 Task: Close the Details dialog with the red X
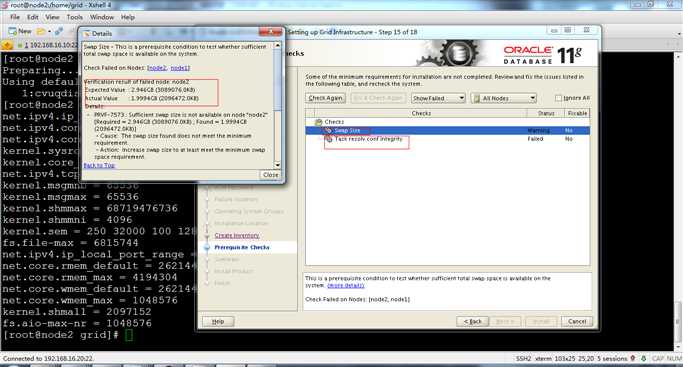270,32
